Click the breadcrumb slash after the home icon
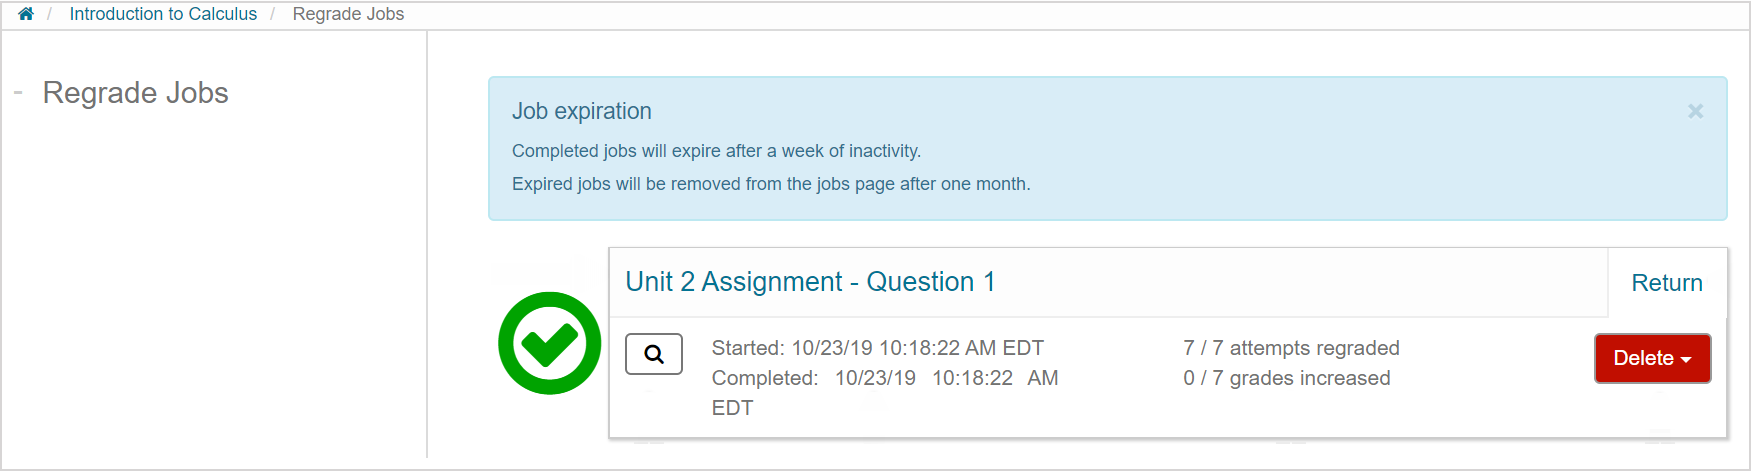Image resolution: width=1751 pixels, height=472 pixels. tap(49, 14)
